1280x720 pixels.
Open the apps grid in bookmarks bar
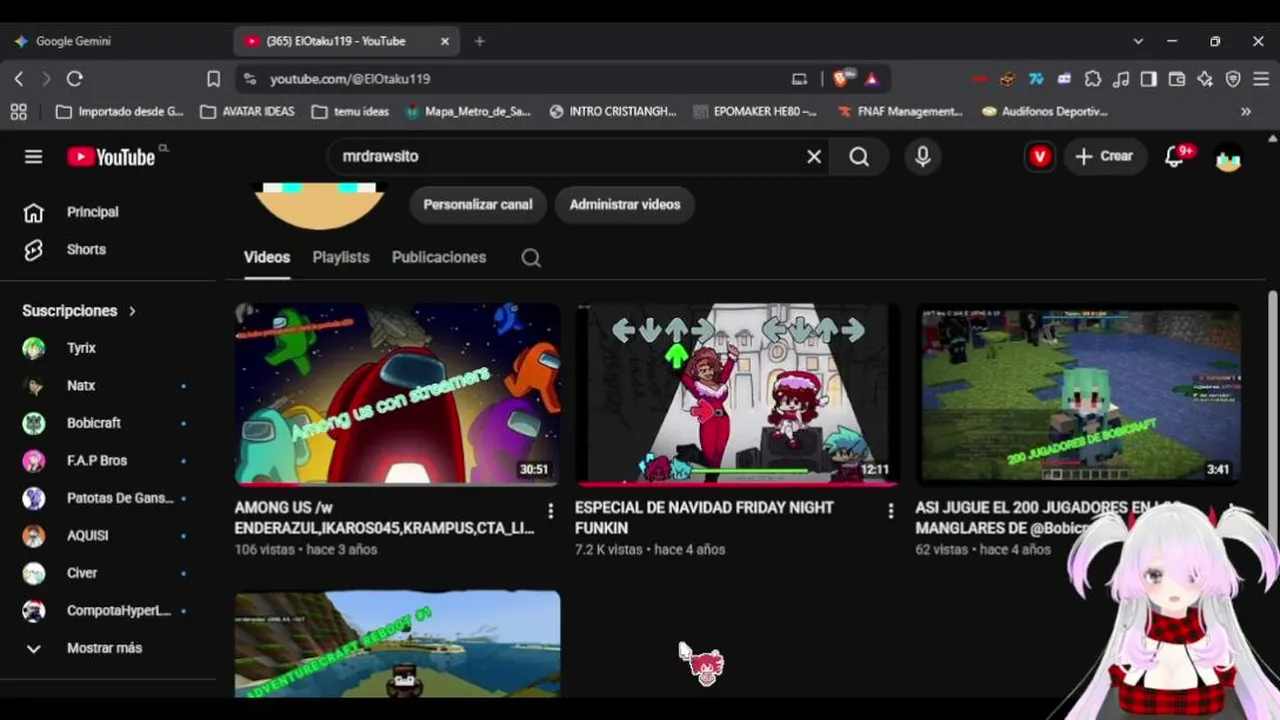point(18,112)
